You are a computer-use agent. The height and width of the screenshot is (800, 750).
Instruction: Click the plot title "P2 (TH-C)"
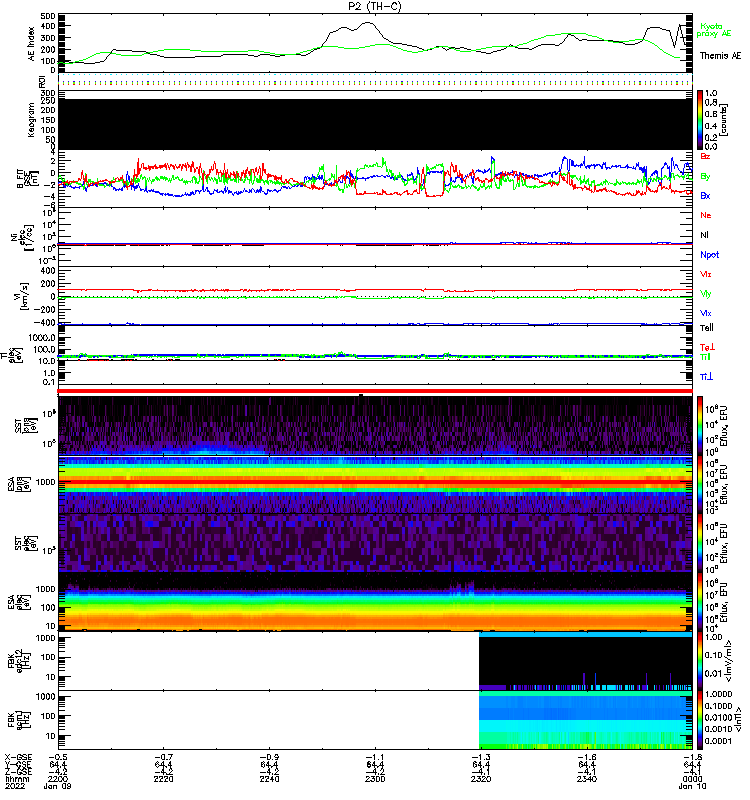coord(374,6)
